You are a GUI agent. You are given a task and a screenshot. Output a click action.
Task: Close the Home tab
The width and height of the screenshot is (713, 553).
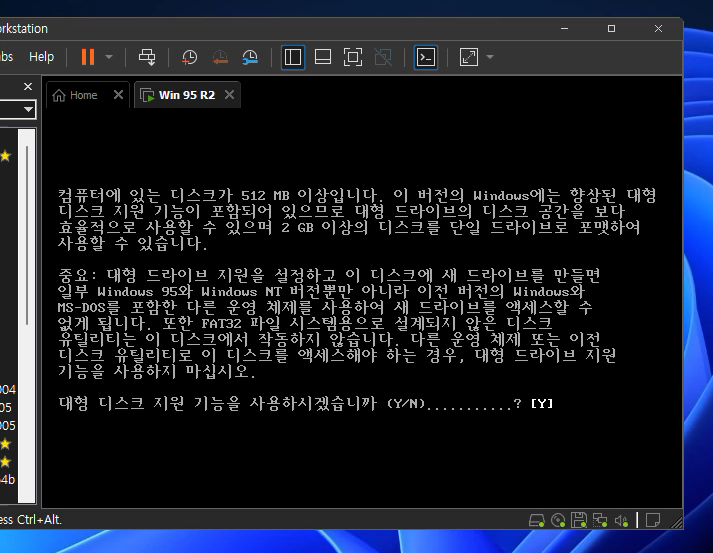point(118,95)
